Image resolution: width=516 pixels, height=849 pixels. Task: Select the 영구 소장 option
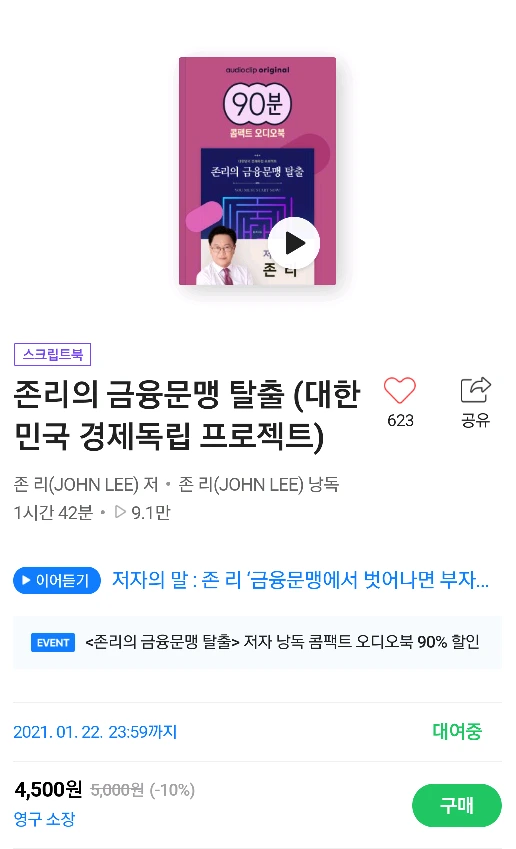[x=44, y=819]
